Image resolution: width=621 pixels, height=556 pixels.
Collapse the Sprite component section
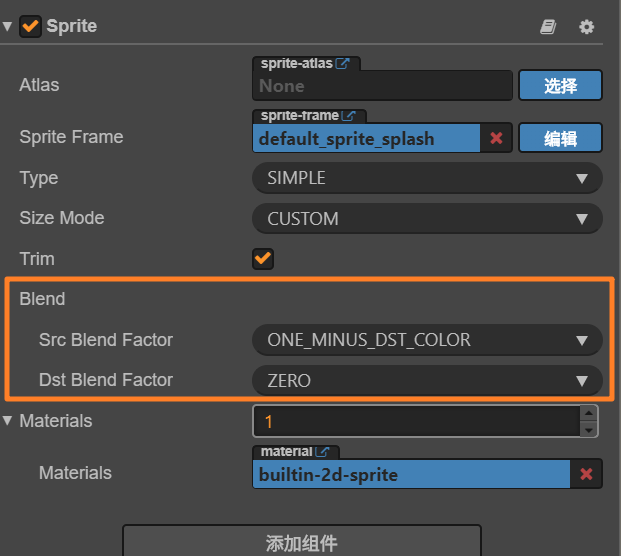coord(8,26)
